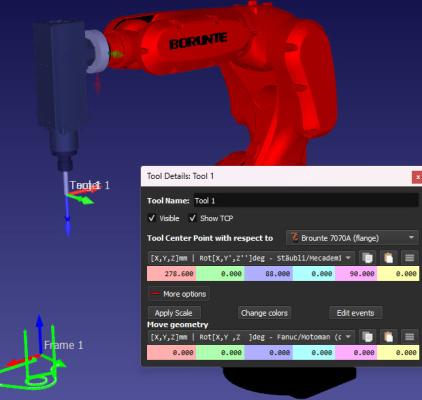
Task: Click the Tool Name text field
Action: point(306,201)
